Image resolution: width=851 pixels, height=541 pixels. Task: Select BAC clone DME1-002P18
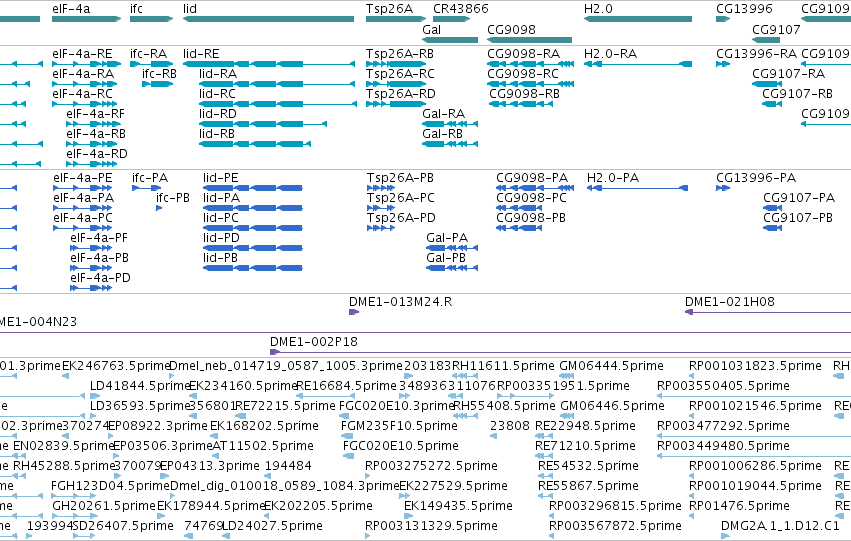click(561, 352)
